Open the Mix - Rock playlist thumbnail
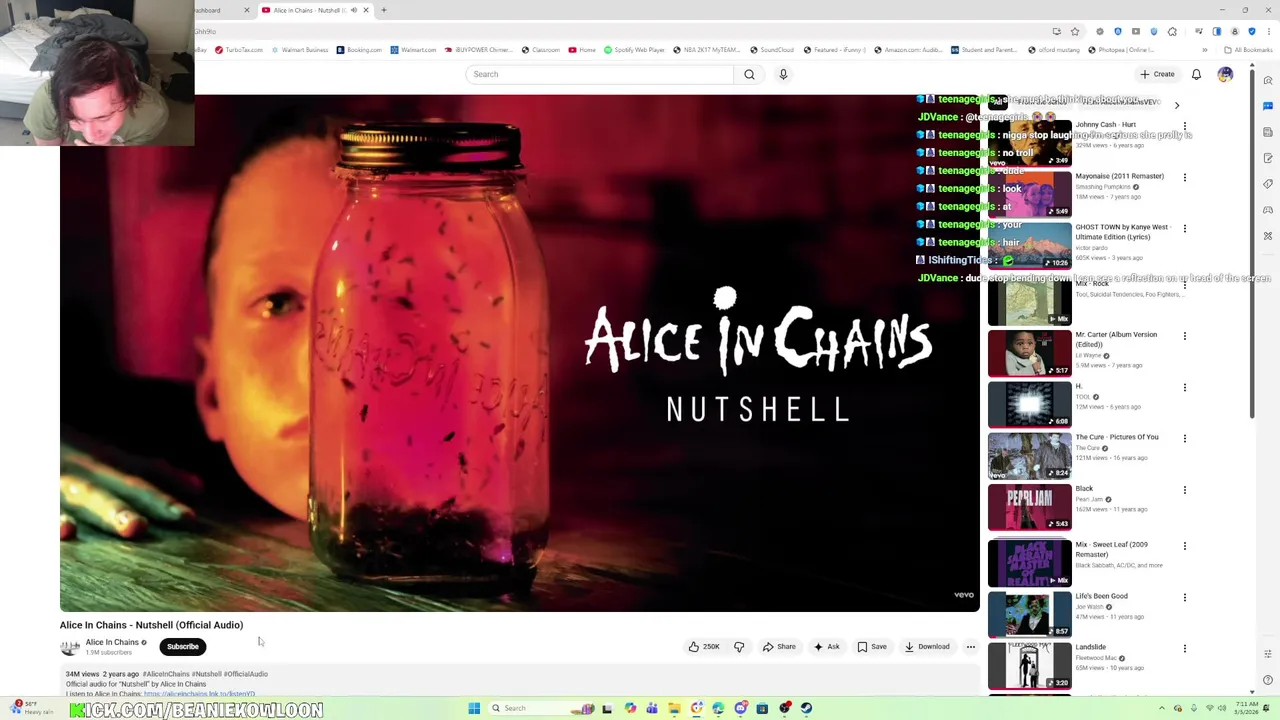 1029,302
